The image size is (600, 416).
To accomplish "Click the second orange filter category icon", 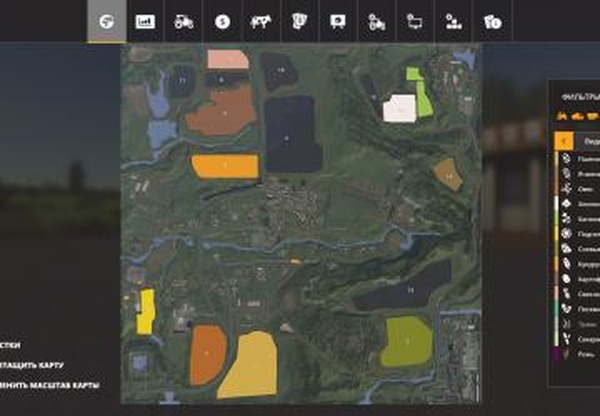I will click(x=577, y=116).
